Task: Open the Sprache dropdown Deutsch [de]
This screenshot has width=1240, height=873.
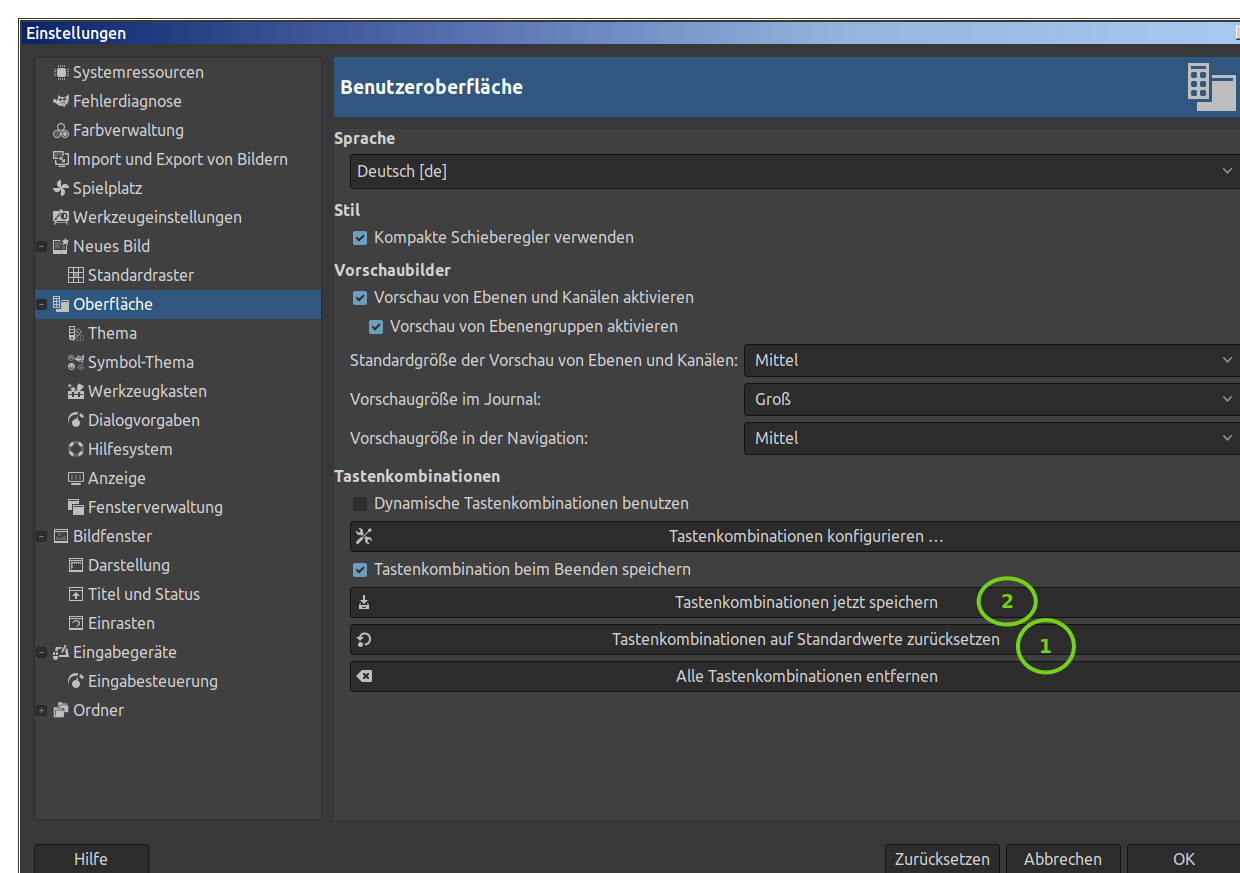Action: click(795, 171)
